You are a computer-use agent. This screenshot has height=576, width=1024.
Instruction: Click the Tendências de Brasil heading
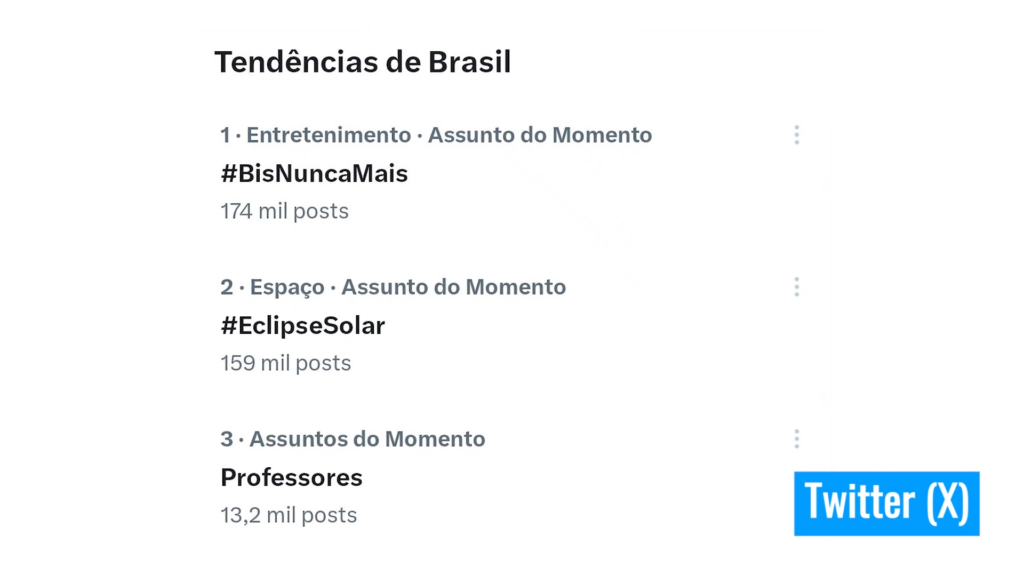pyautogui.click(x=362, y=61)
